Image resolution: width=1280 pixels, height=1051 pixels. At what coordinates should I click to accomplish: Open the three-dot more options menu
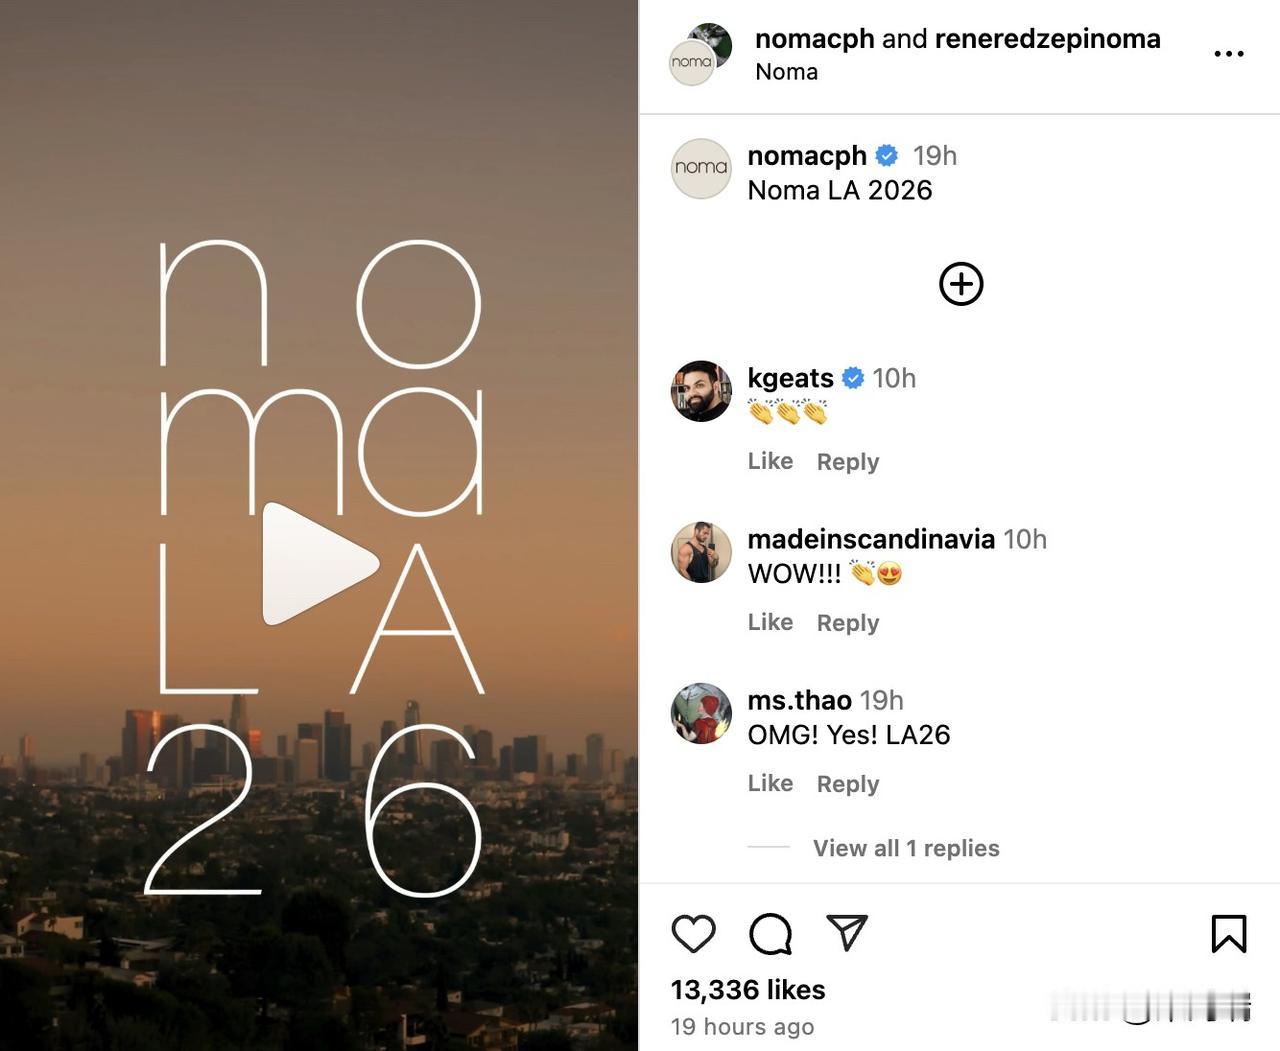tap(1229, 54)
